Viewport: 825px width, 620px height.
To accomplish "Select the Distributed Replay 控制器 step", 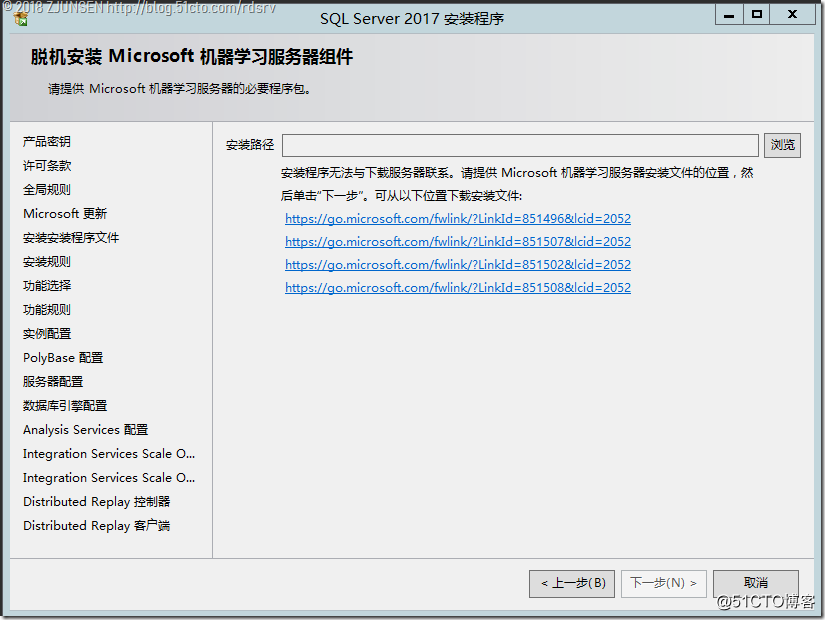I will [x=97, y=502].
